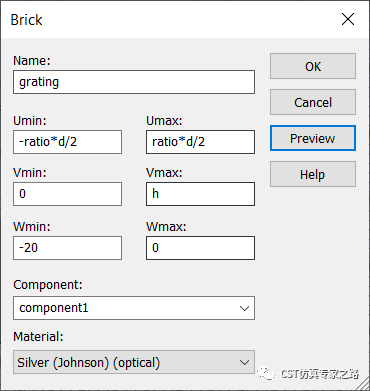The width and height of the screenshot is (370, 391).
Task: Select the Vmin field showing 0
Action: [67, 194]
